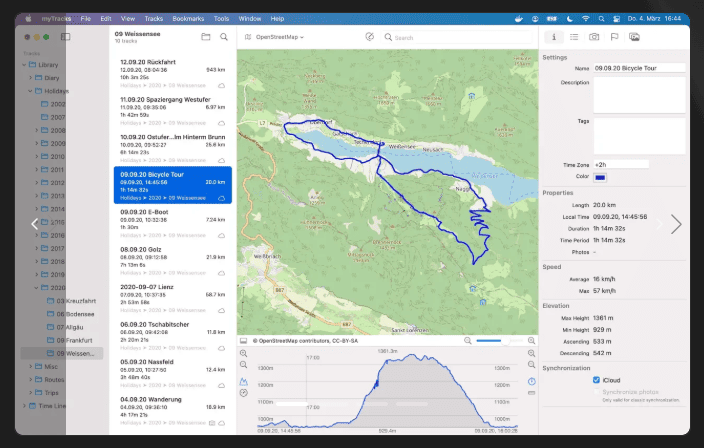Collapse the 2020 folder
Viewport: 704px width, 448px height.
(36, 288)
